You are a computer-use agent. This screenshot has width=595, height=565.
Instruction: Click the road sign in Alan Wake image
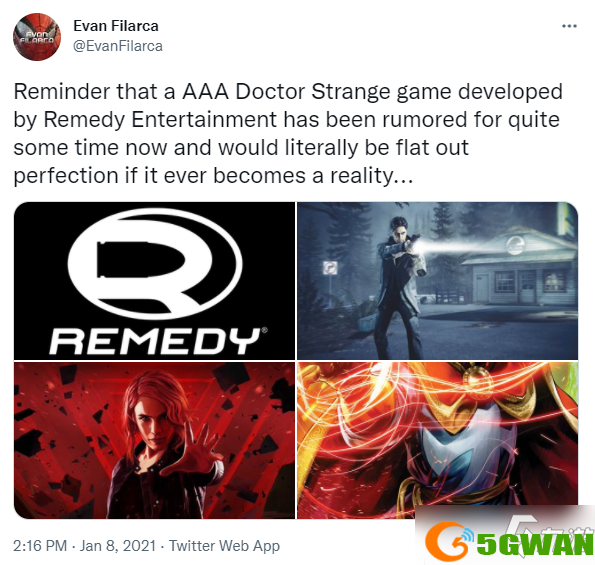tap(330, 268)
